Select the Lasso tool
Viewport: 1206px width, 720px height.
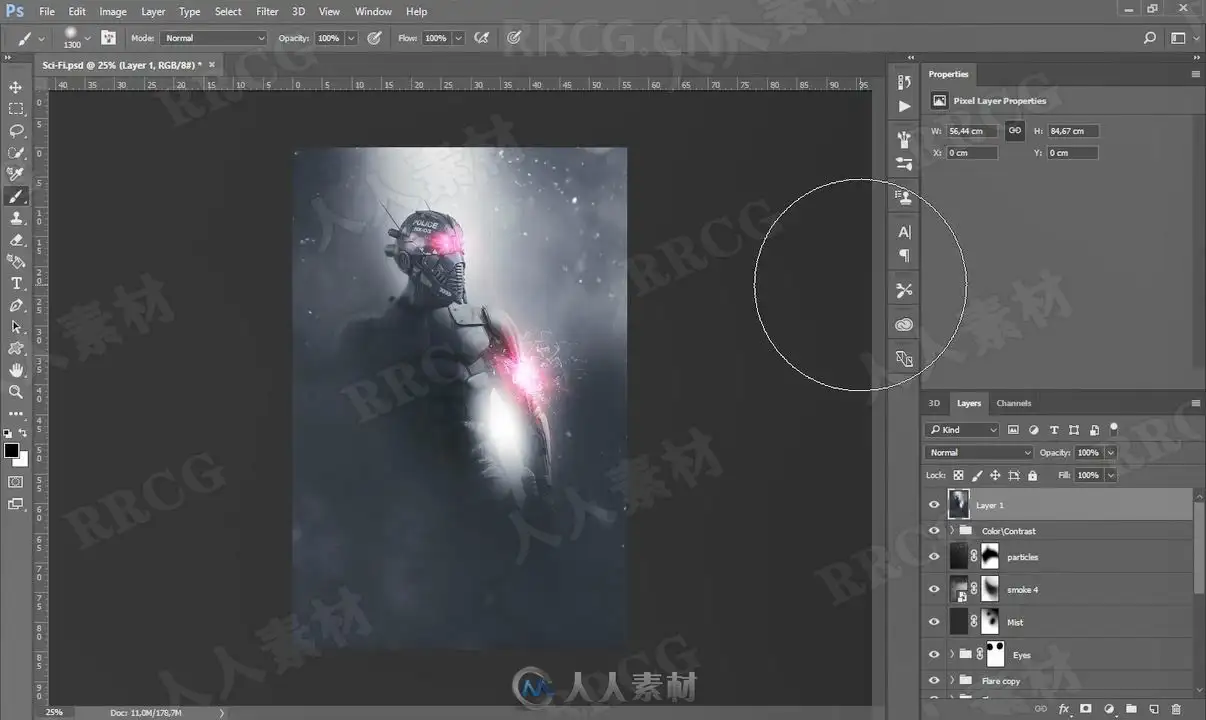(16, 131)
